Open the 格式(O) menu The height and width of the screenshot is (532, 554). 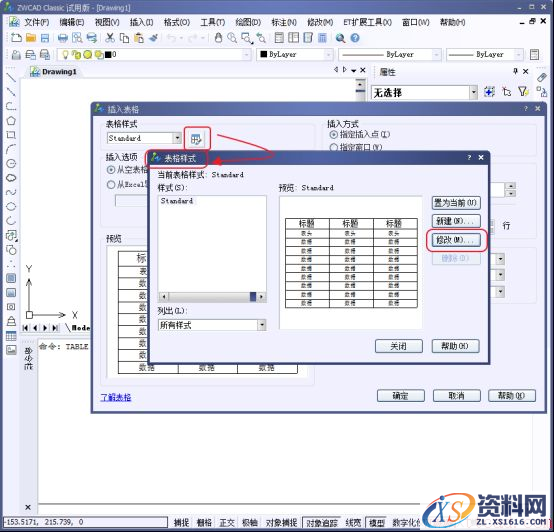(177, 22)
